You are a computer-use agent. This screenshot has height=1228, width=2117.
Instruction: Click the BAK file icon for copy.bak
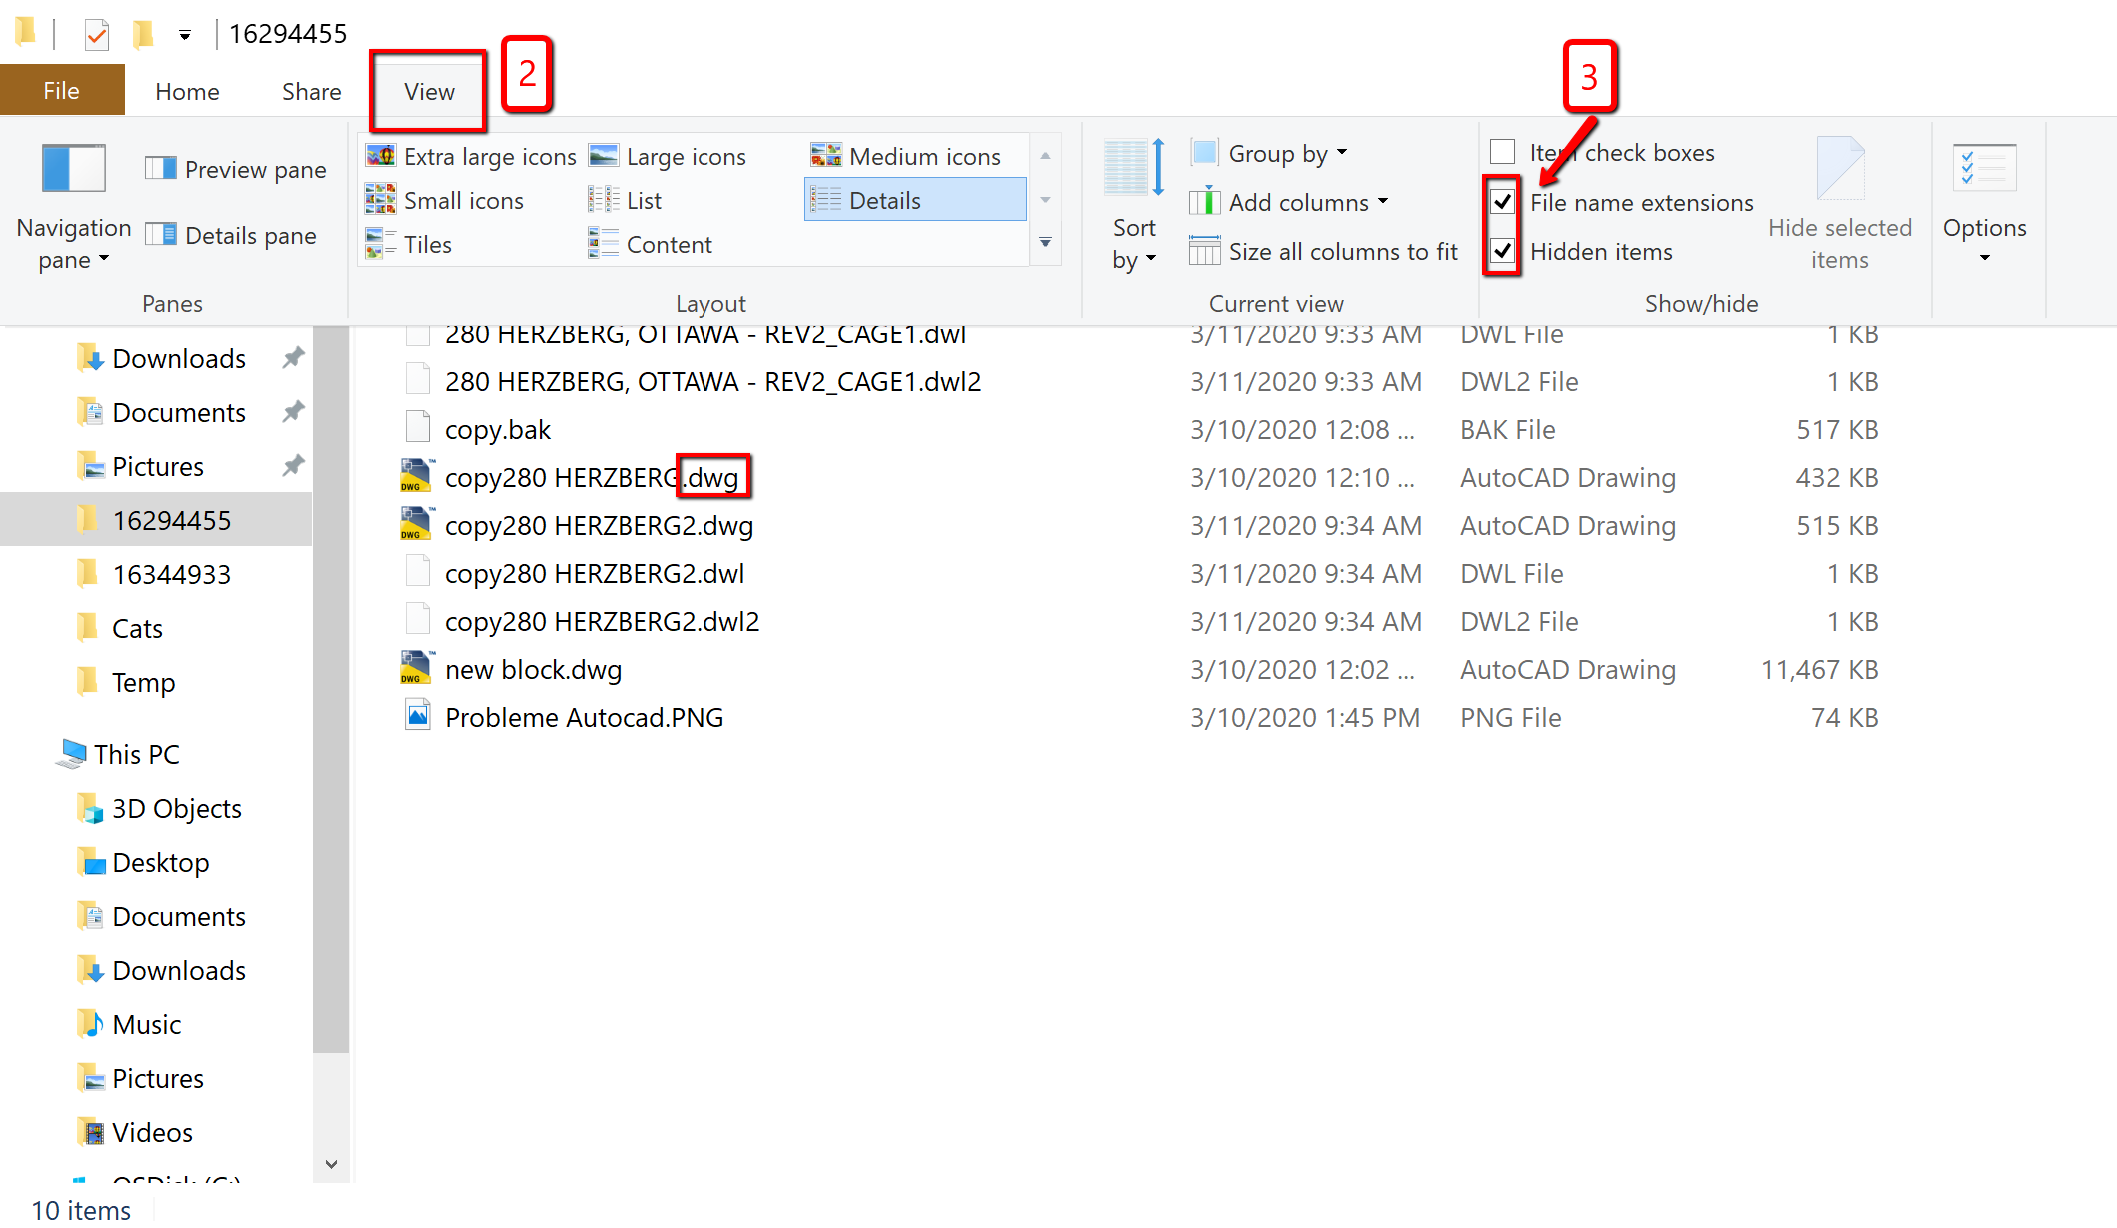point(417,428)
